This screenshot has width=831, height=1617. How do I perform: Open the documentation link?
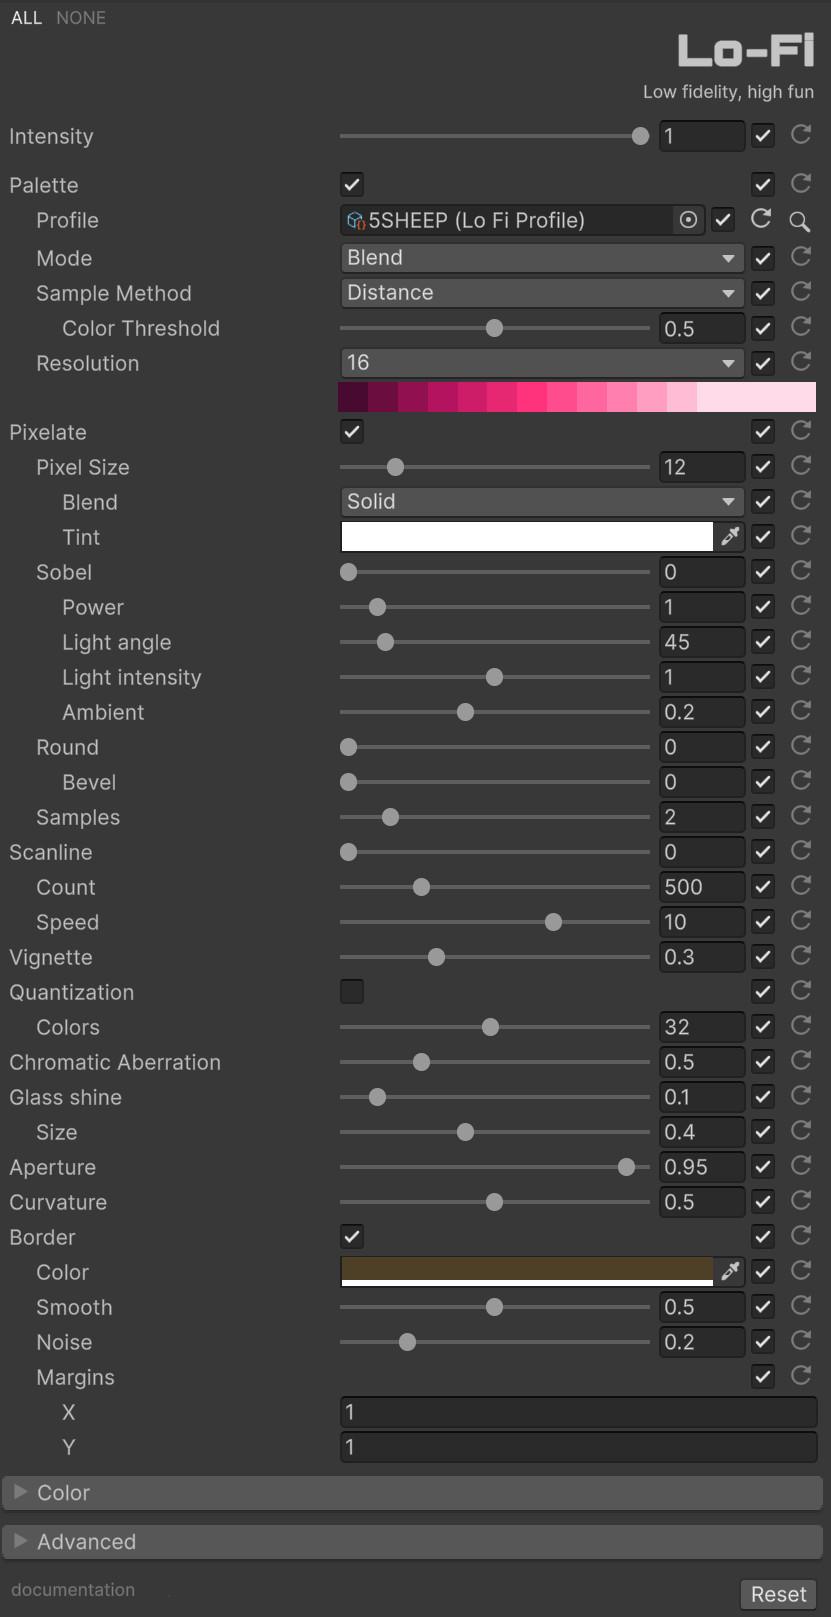click(x=73, y=1590)
